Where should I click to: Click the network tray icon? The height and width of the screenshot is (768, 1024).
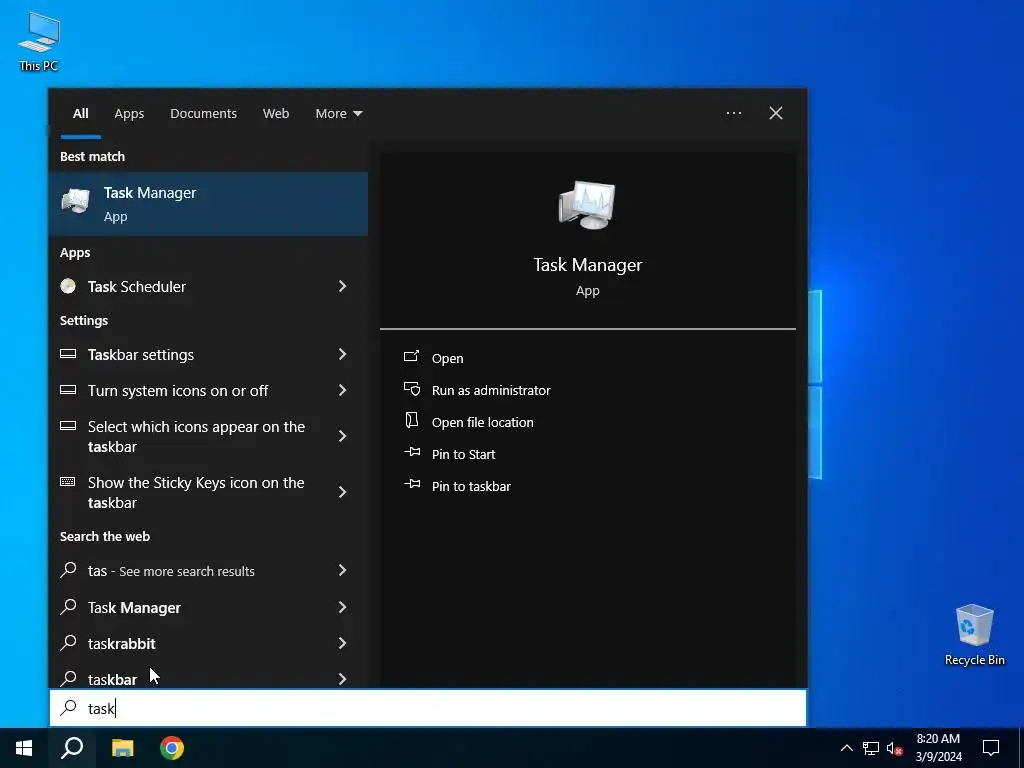pyautogui.click(x=871, y=748)
